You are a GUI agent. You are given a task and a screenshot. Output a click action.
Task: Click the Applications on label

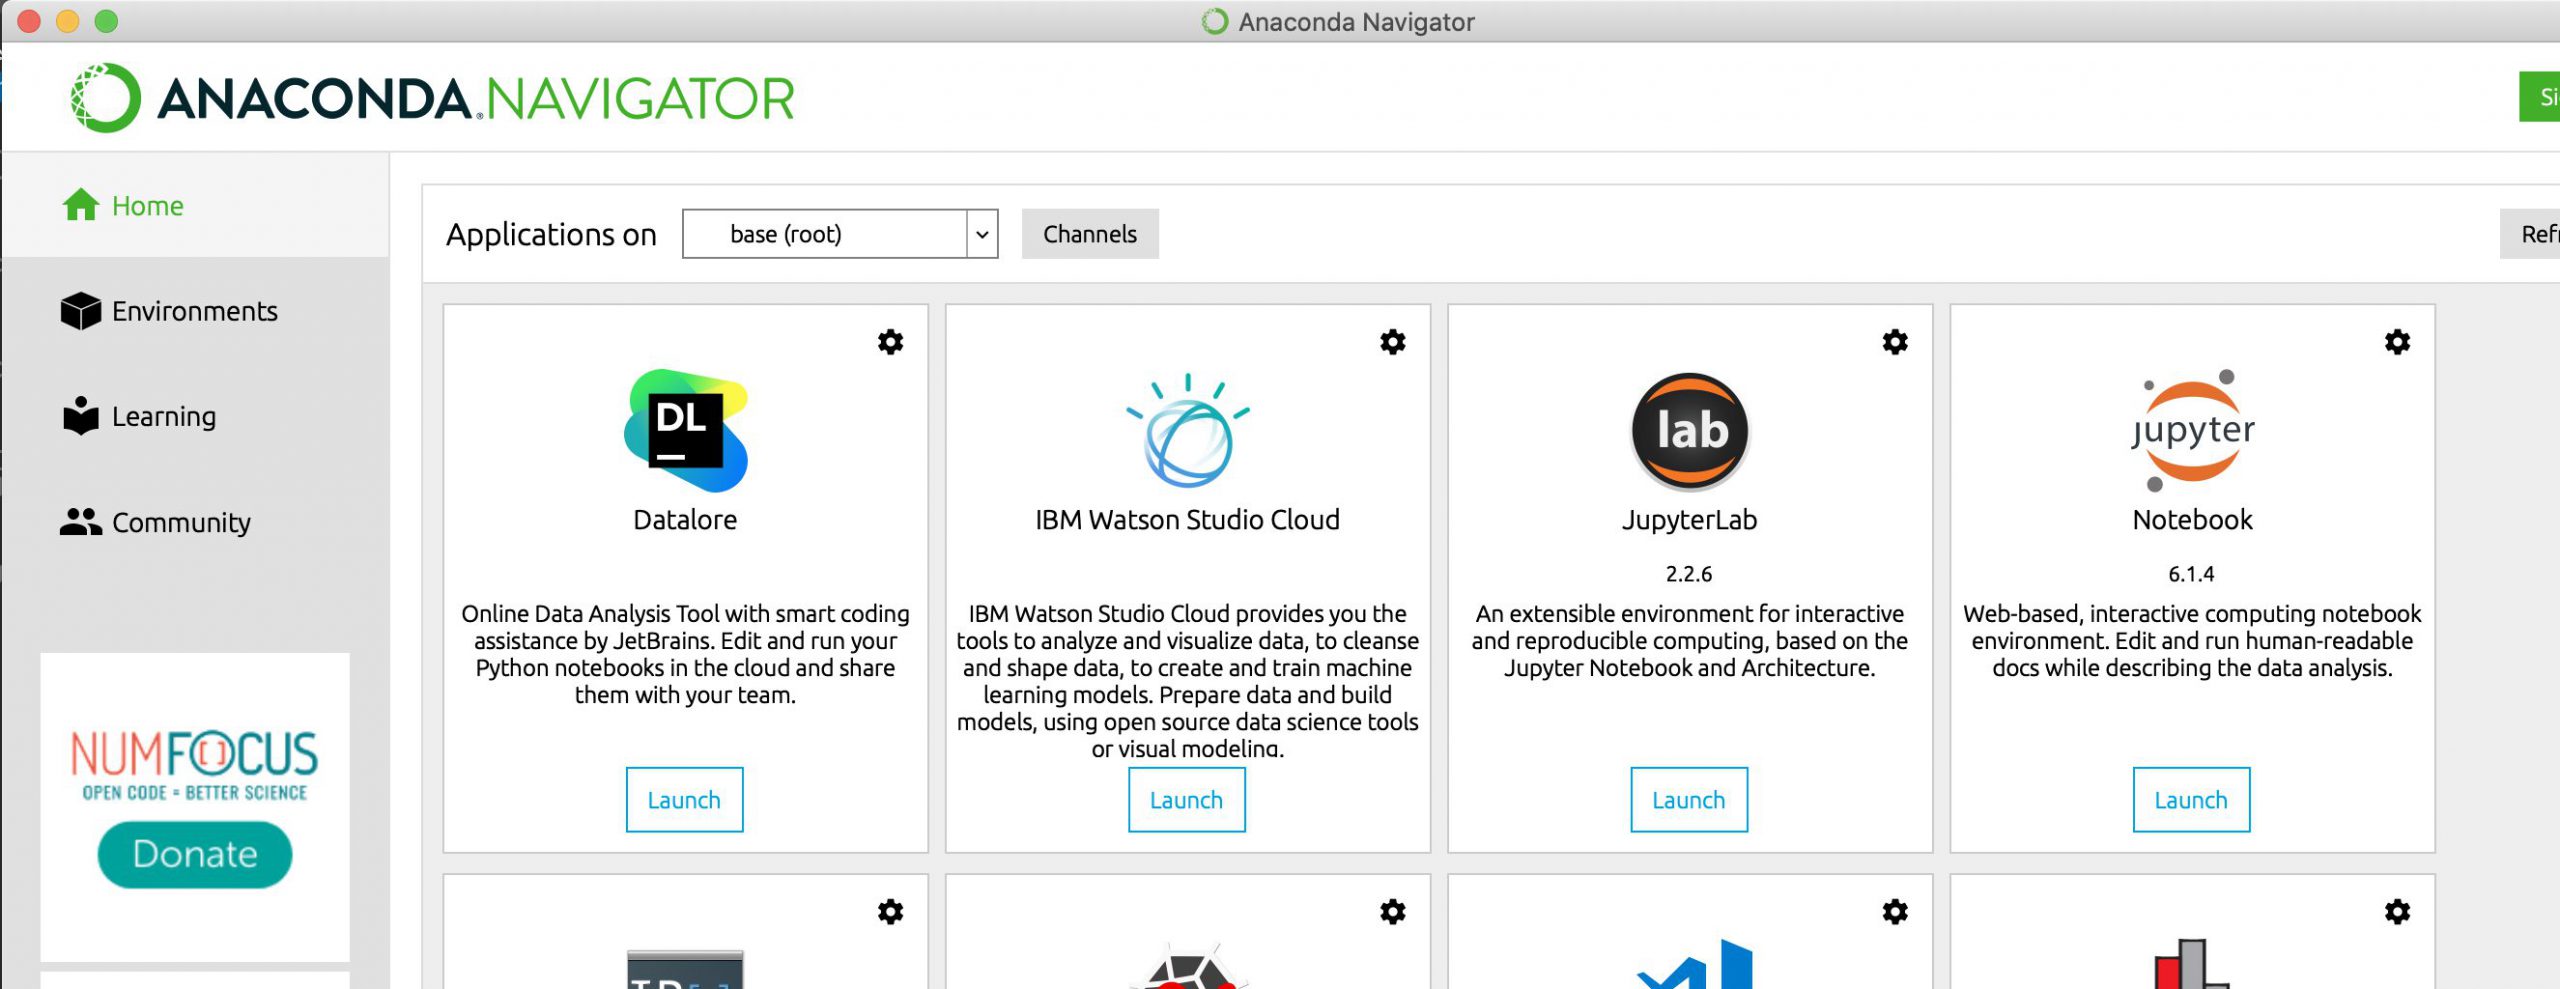(x=551, y=234)
